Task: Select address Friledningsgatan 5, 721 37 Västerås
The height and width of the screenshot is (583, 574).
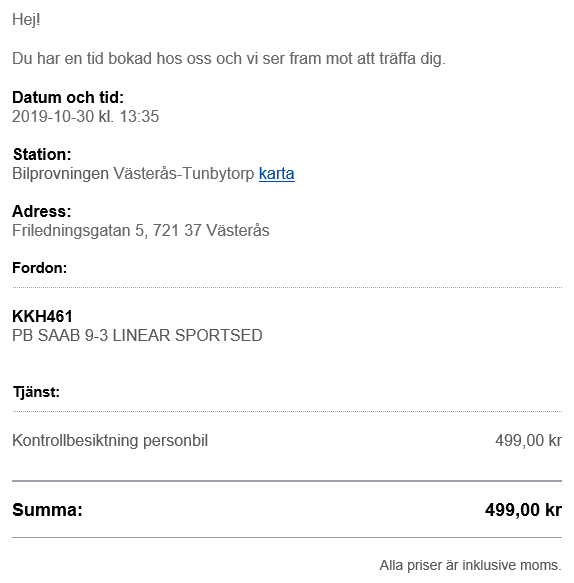Action: coord(141,231)
